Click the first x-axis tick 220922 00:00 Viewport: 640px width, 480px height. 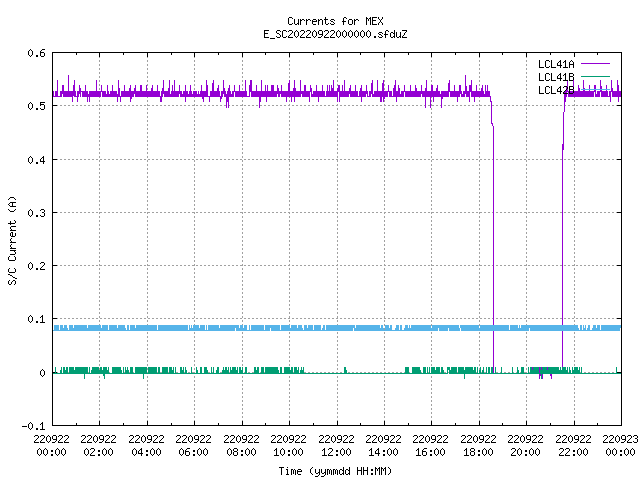click(51, 445)
